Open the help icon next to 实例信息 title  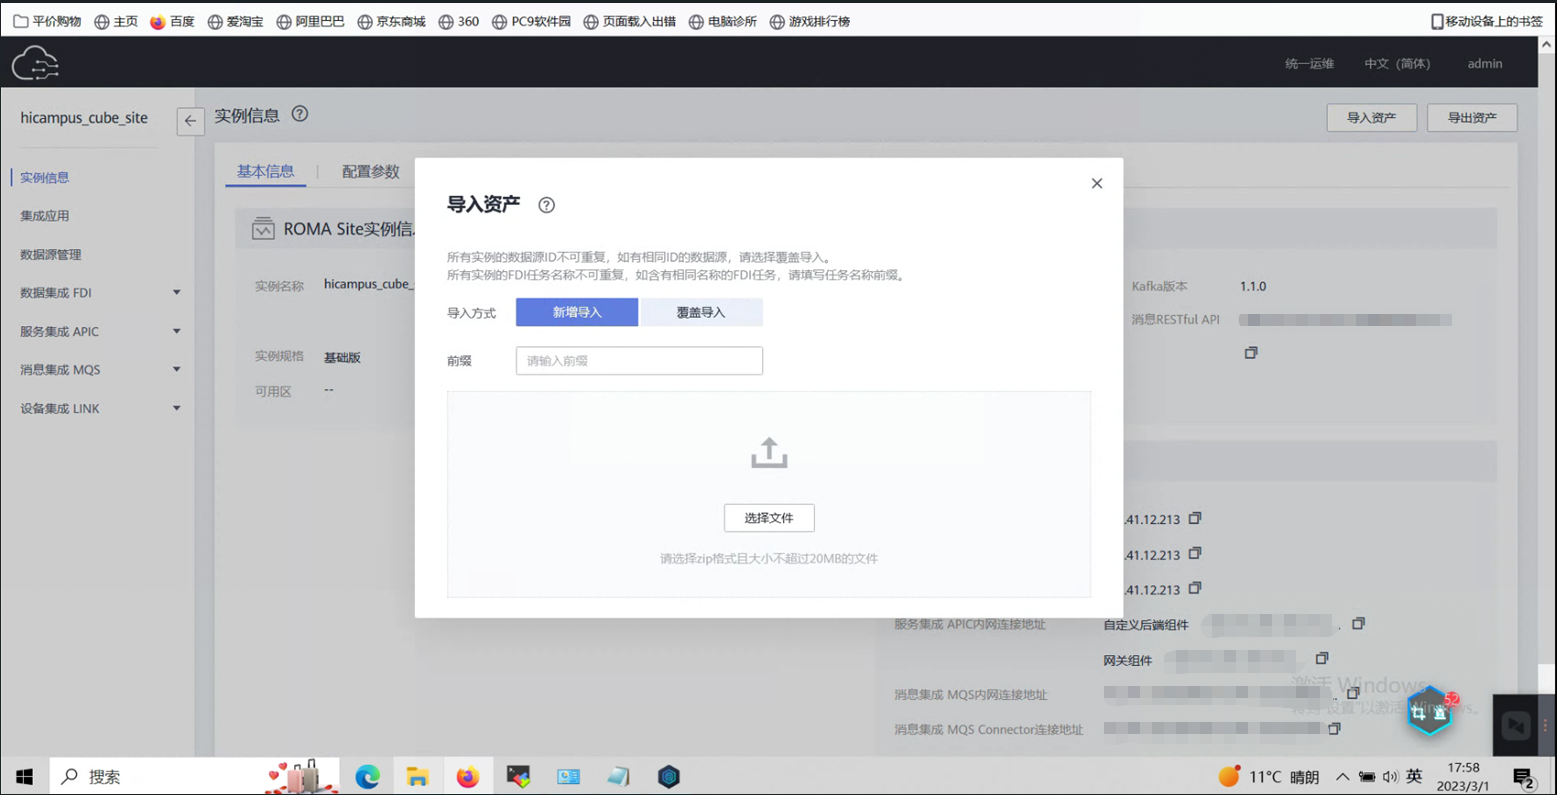coord(300,114)
